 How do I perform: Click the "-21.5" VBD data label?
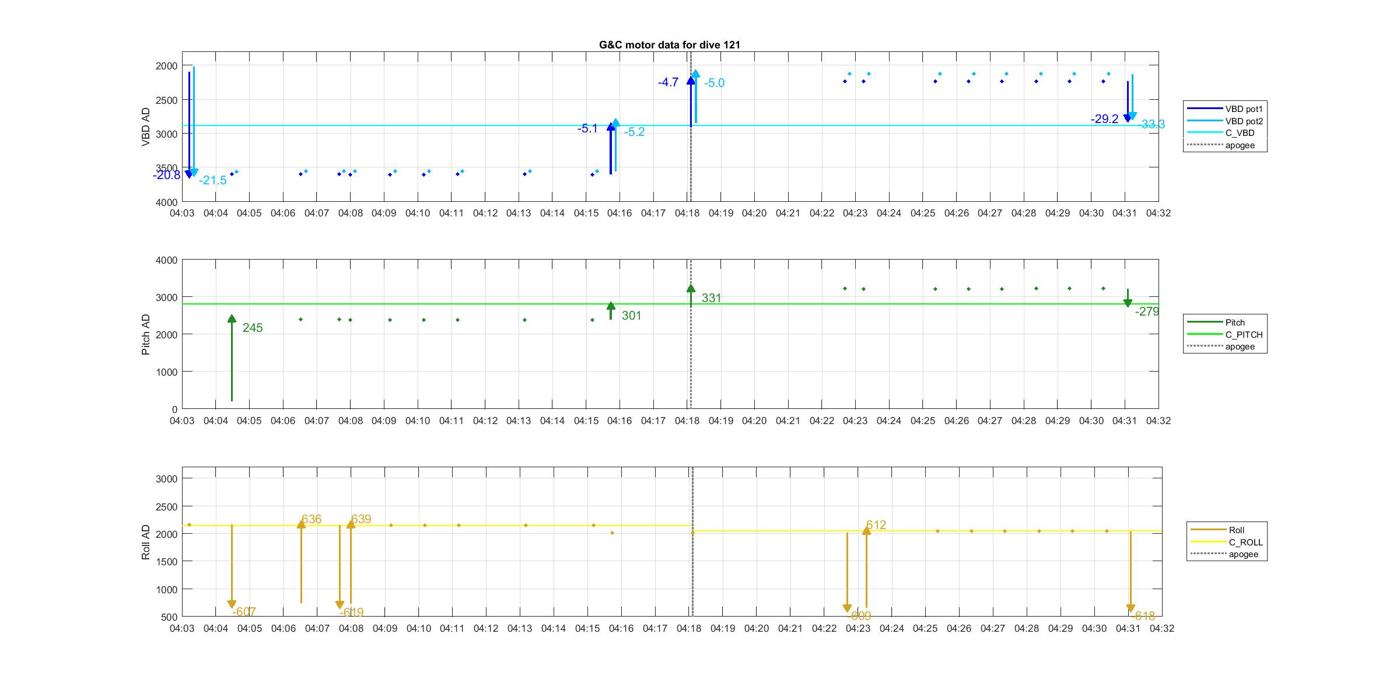click(212, 180)
